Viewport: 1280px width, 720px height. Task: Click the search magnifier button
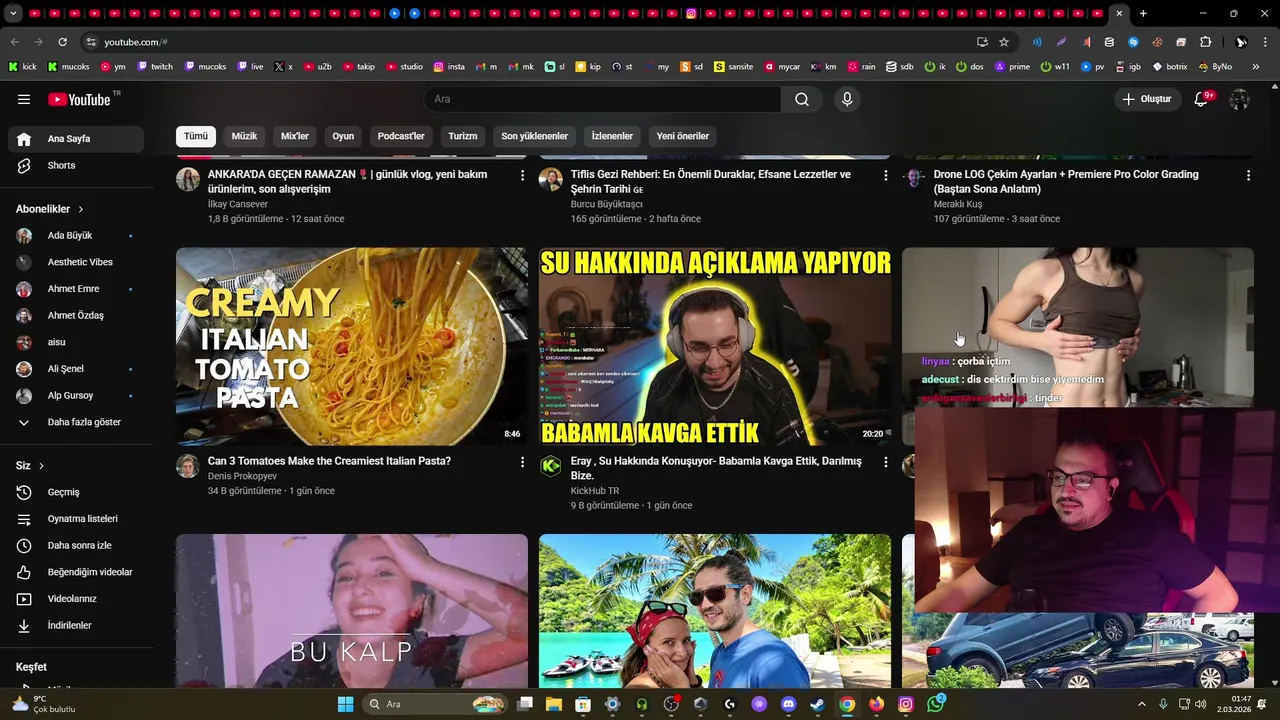coord(802,99)
